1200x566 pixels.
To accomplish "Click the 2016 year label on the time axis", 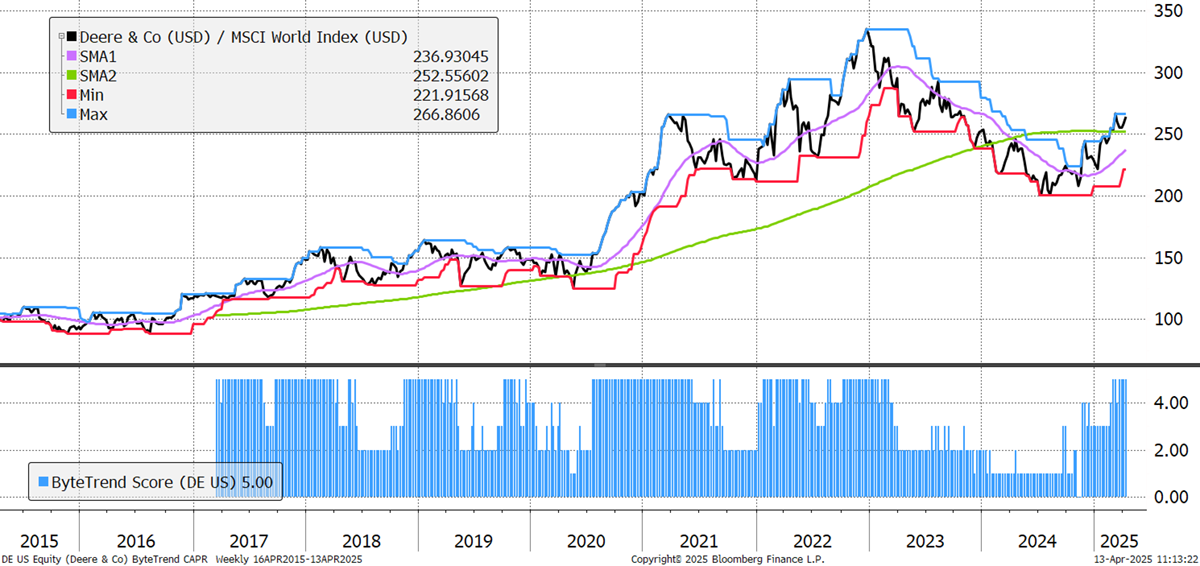I will 134,541.
